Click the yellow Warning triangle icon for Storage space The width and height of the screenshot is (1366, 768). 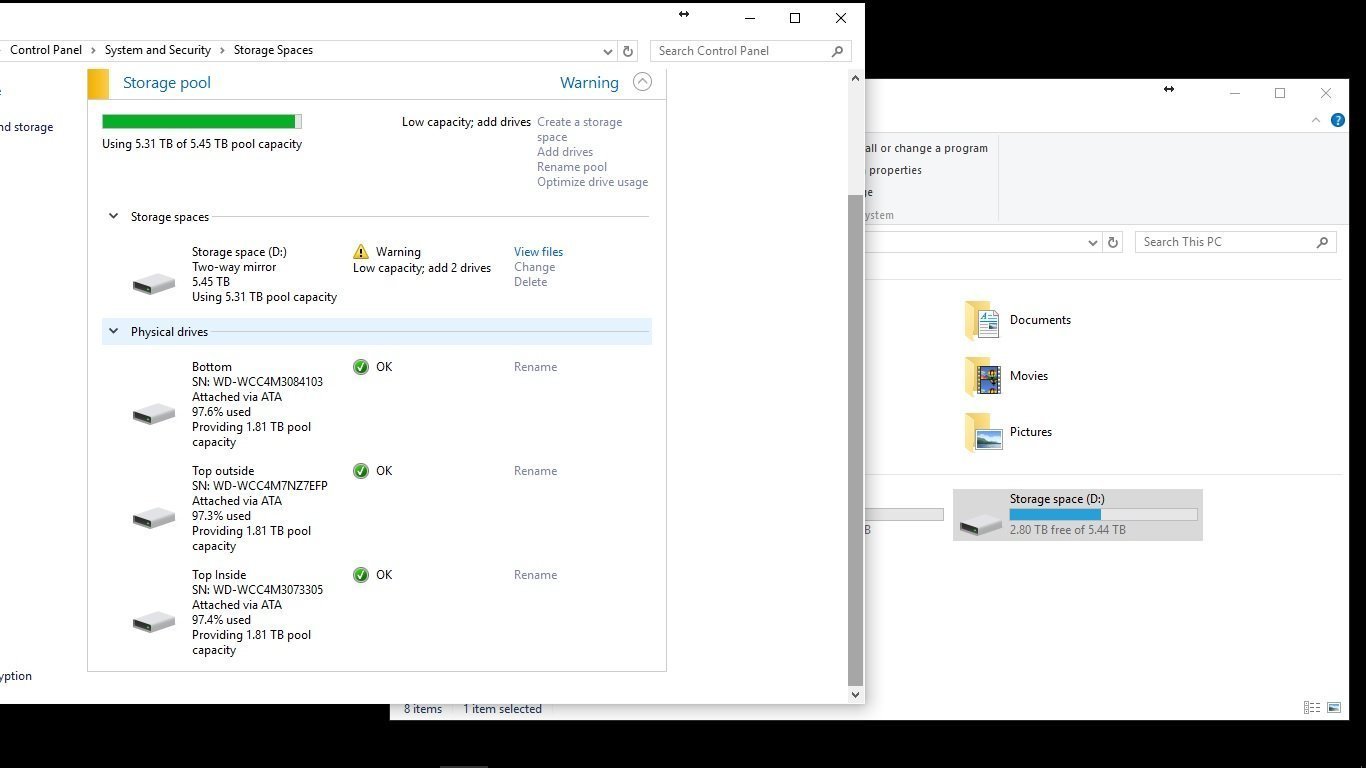point(361,252)
